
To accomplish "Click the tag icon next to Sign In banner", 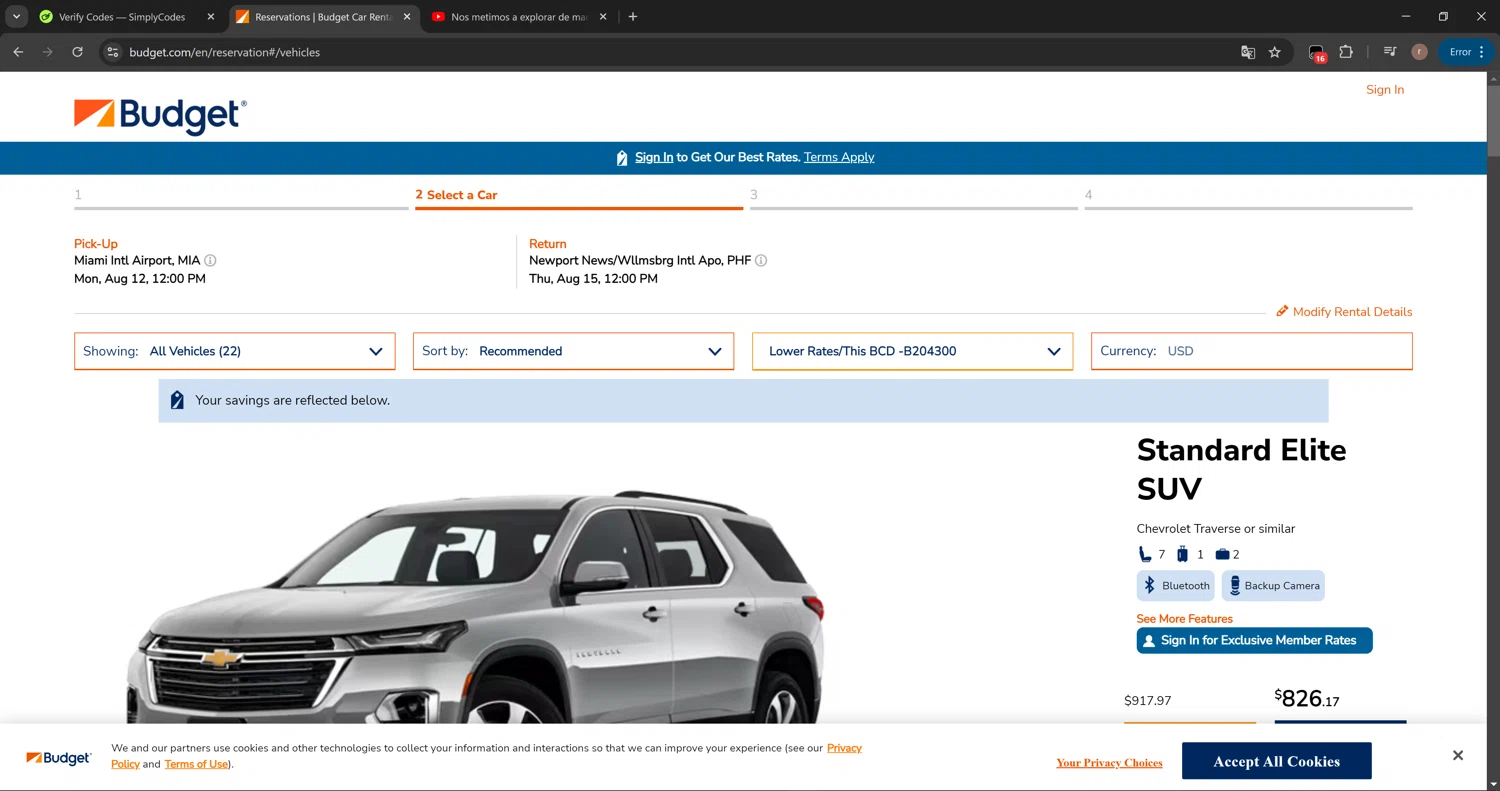I will click(x=622, y=158).
